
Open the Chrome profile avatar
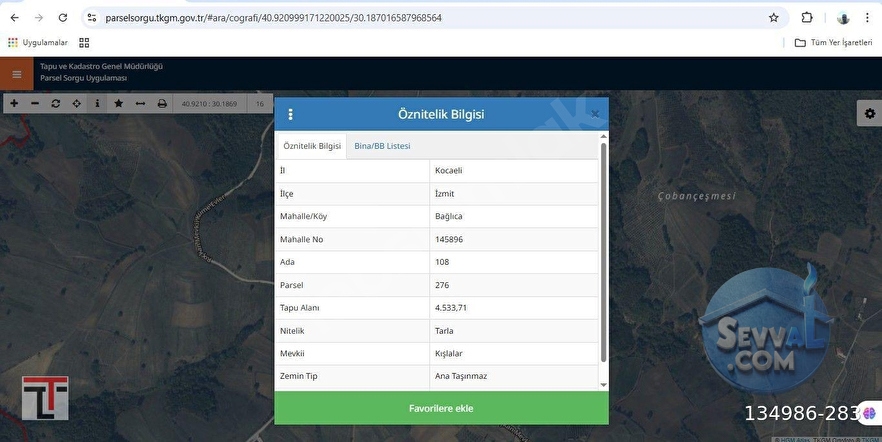point(843,18)
